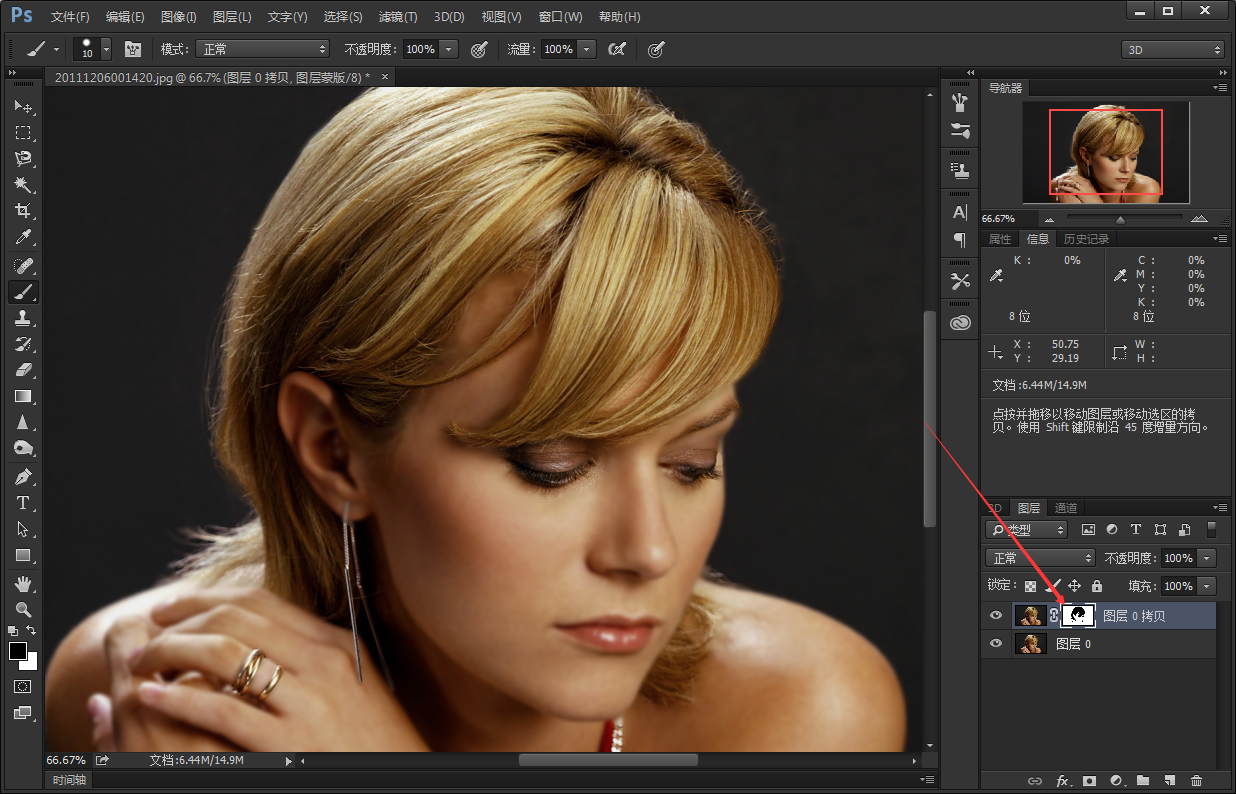This screenshot has height=794, width=1236.
Task: Switch to the 历史记录 panel tab
Action: (1085, 239)
